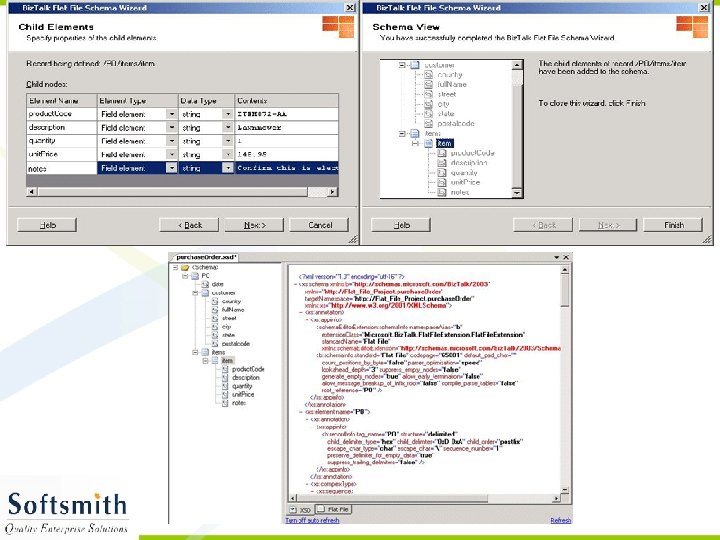Click left arrow of child nodes scrollbar

coord(31,191)
